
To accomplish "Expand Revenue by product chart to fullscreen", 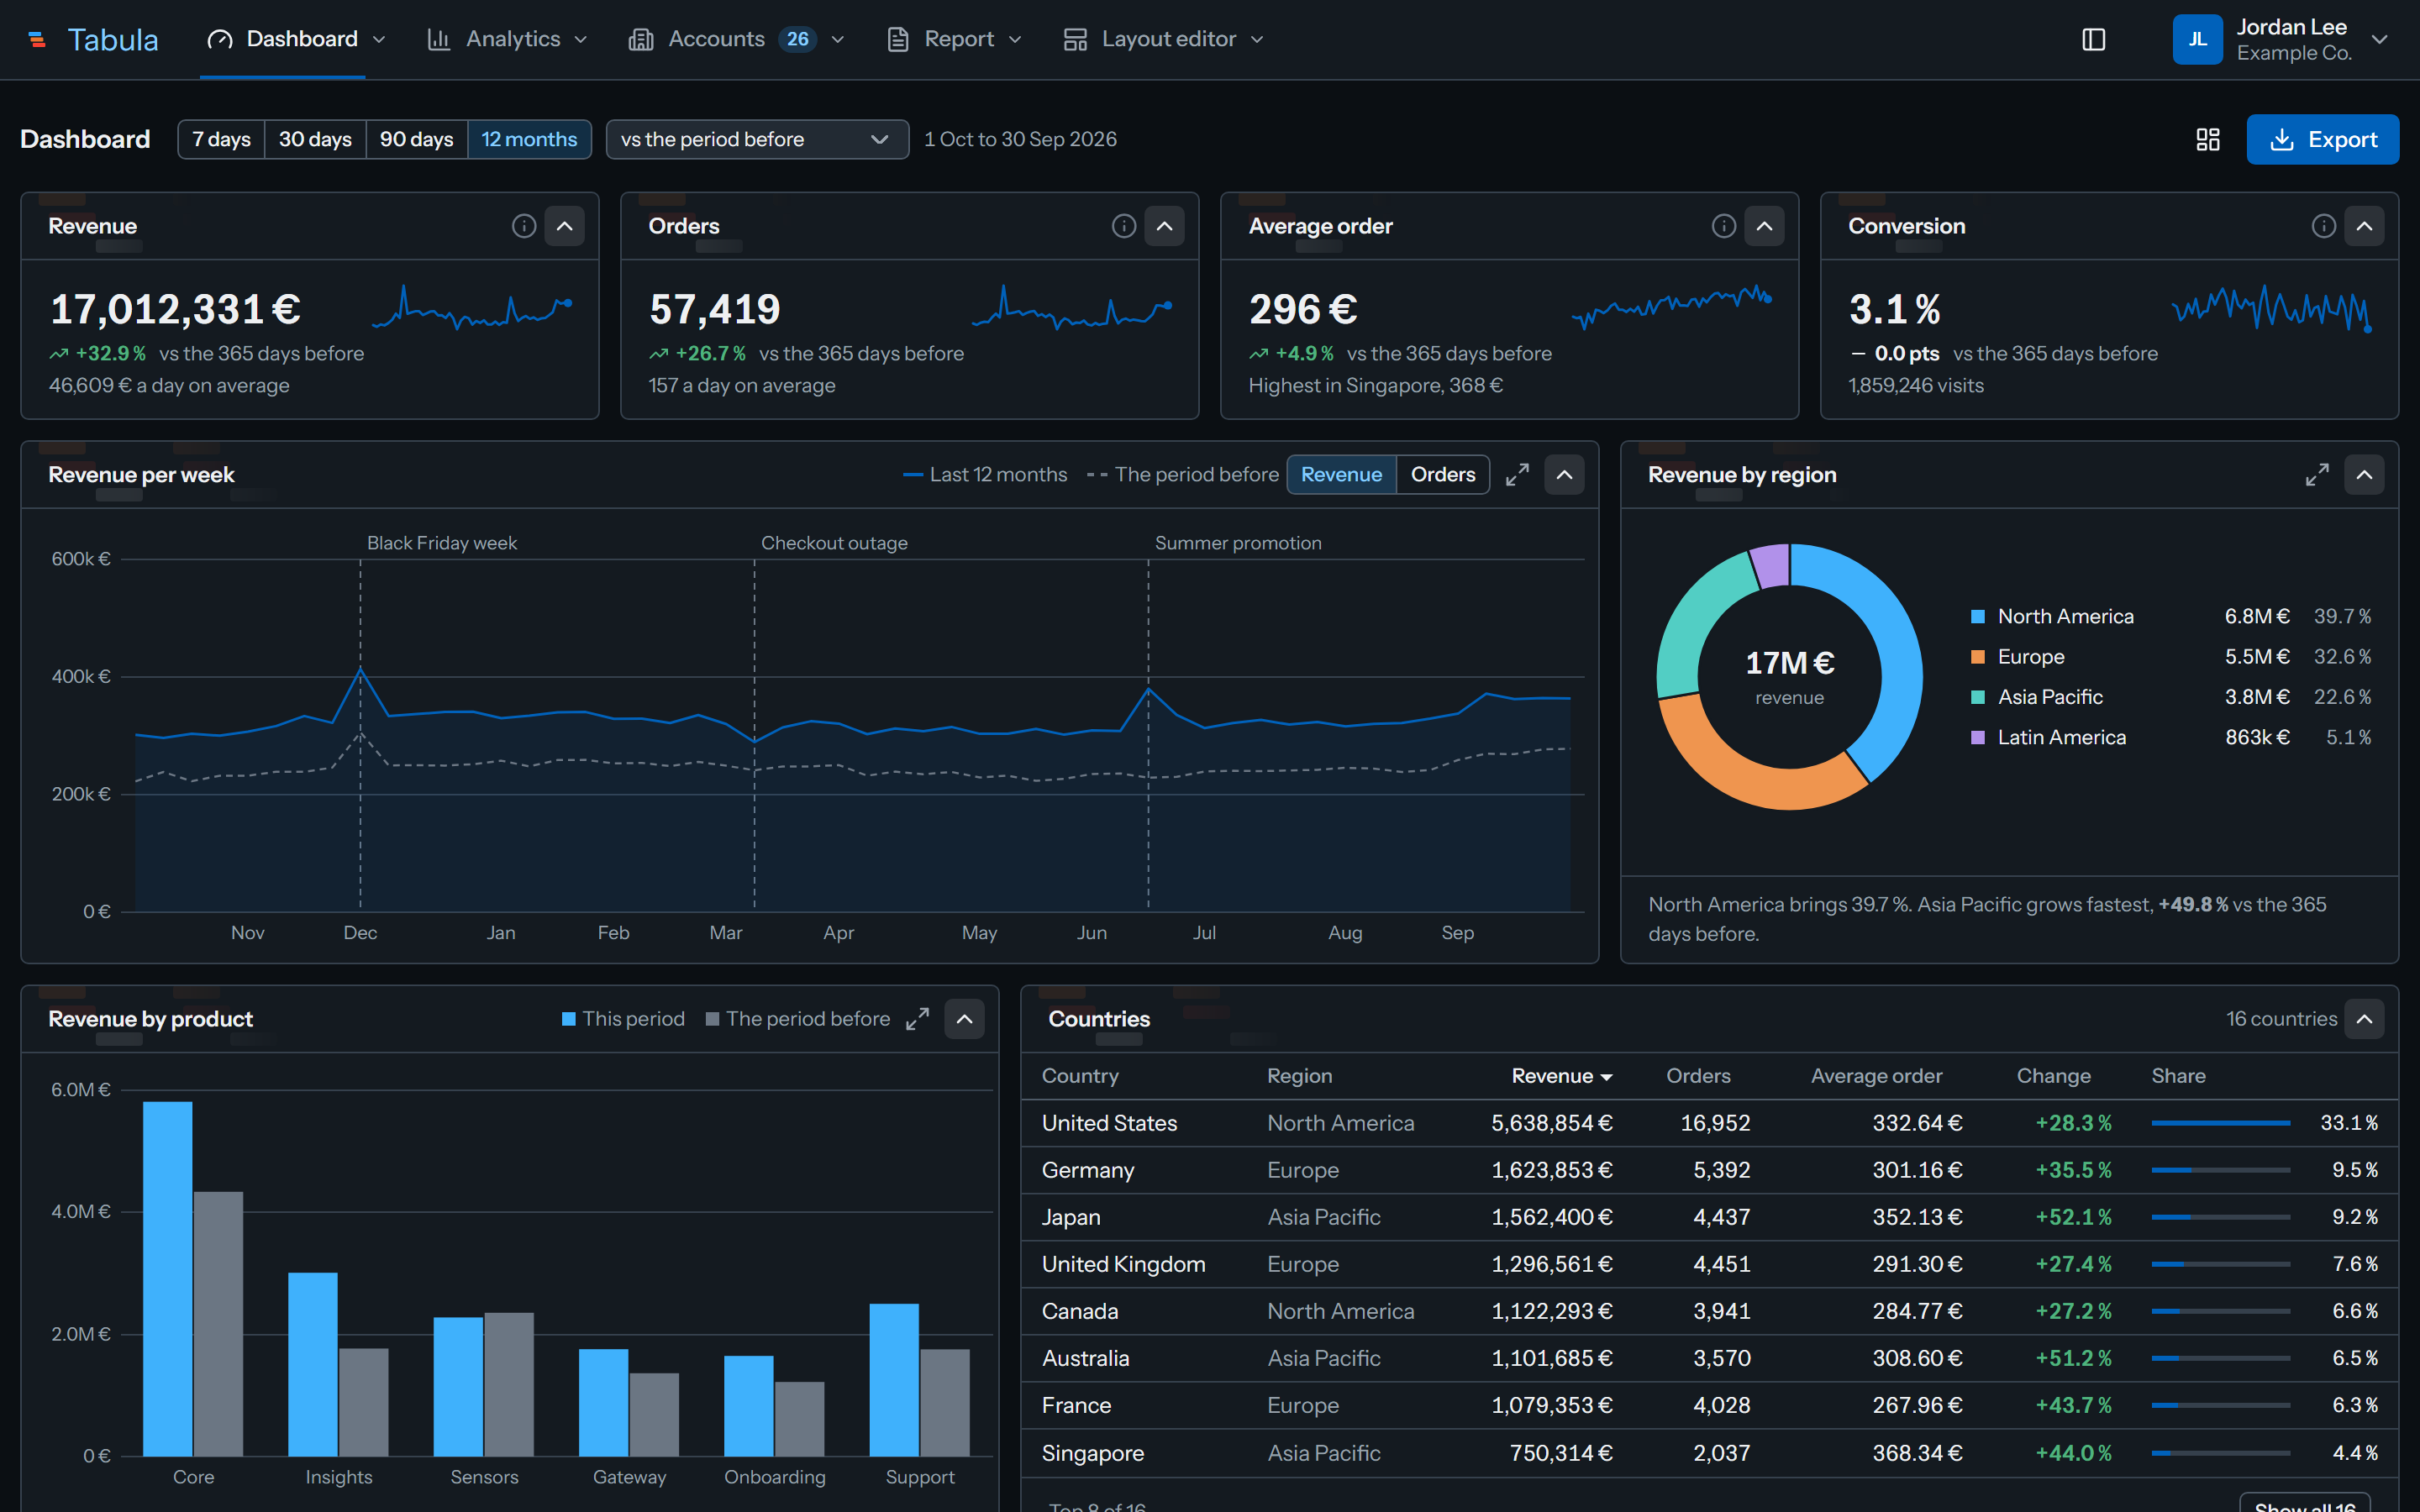I will (917, 1018).
